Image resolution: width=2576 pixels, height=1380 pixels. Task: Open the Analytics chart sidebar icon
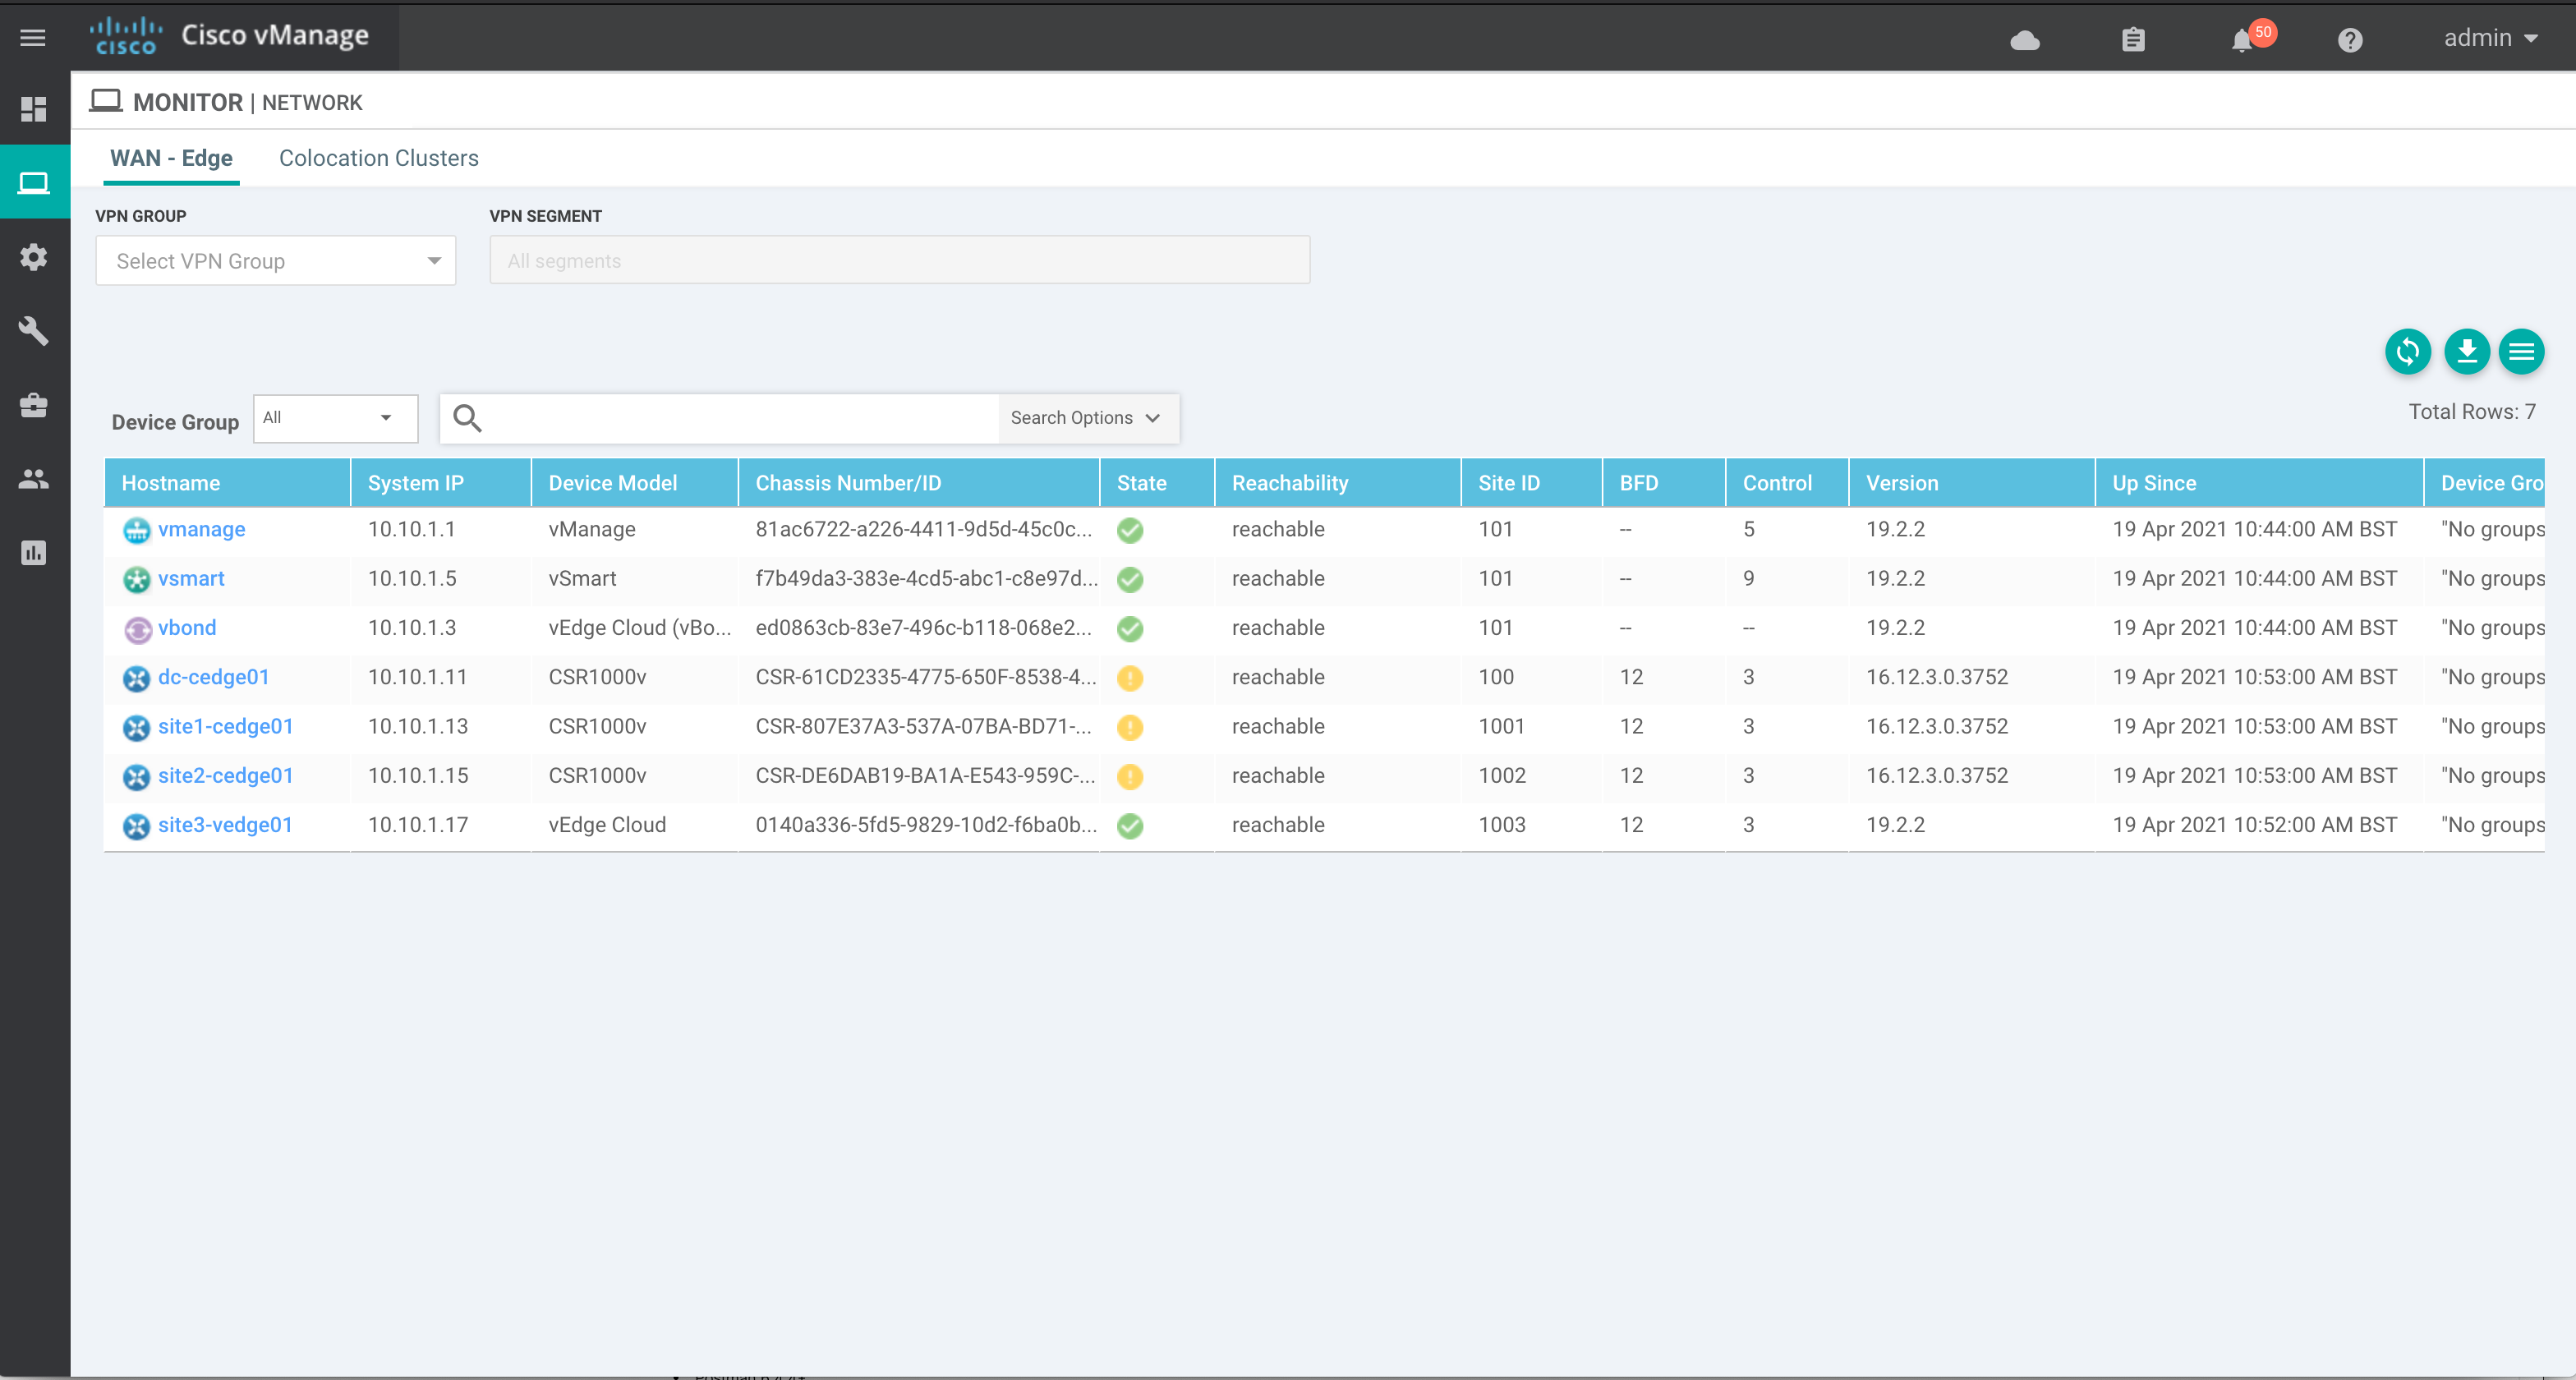point(33,553)
